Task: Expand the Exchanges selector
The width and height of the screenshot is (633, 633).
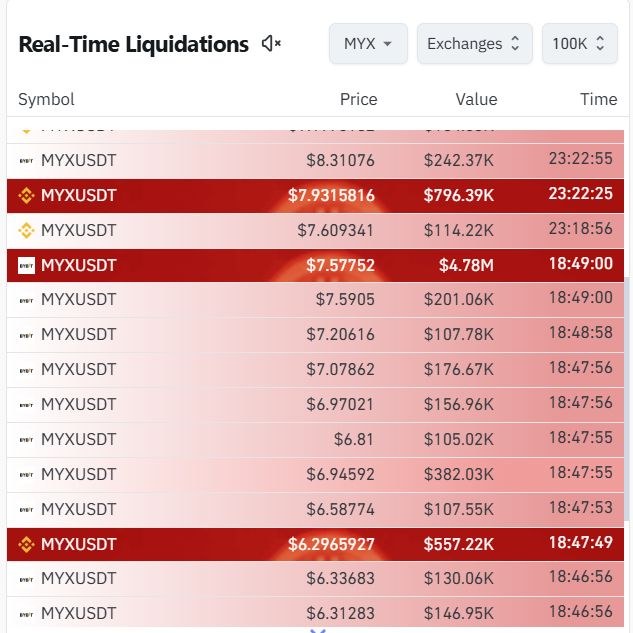Action: (474, 44)
